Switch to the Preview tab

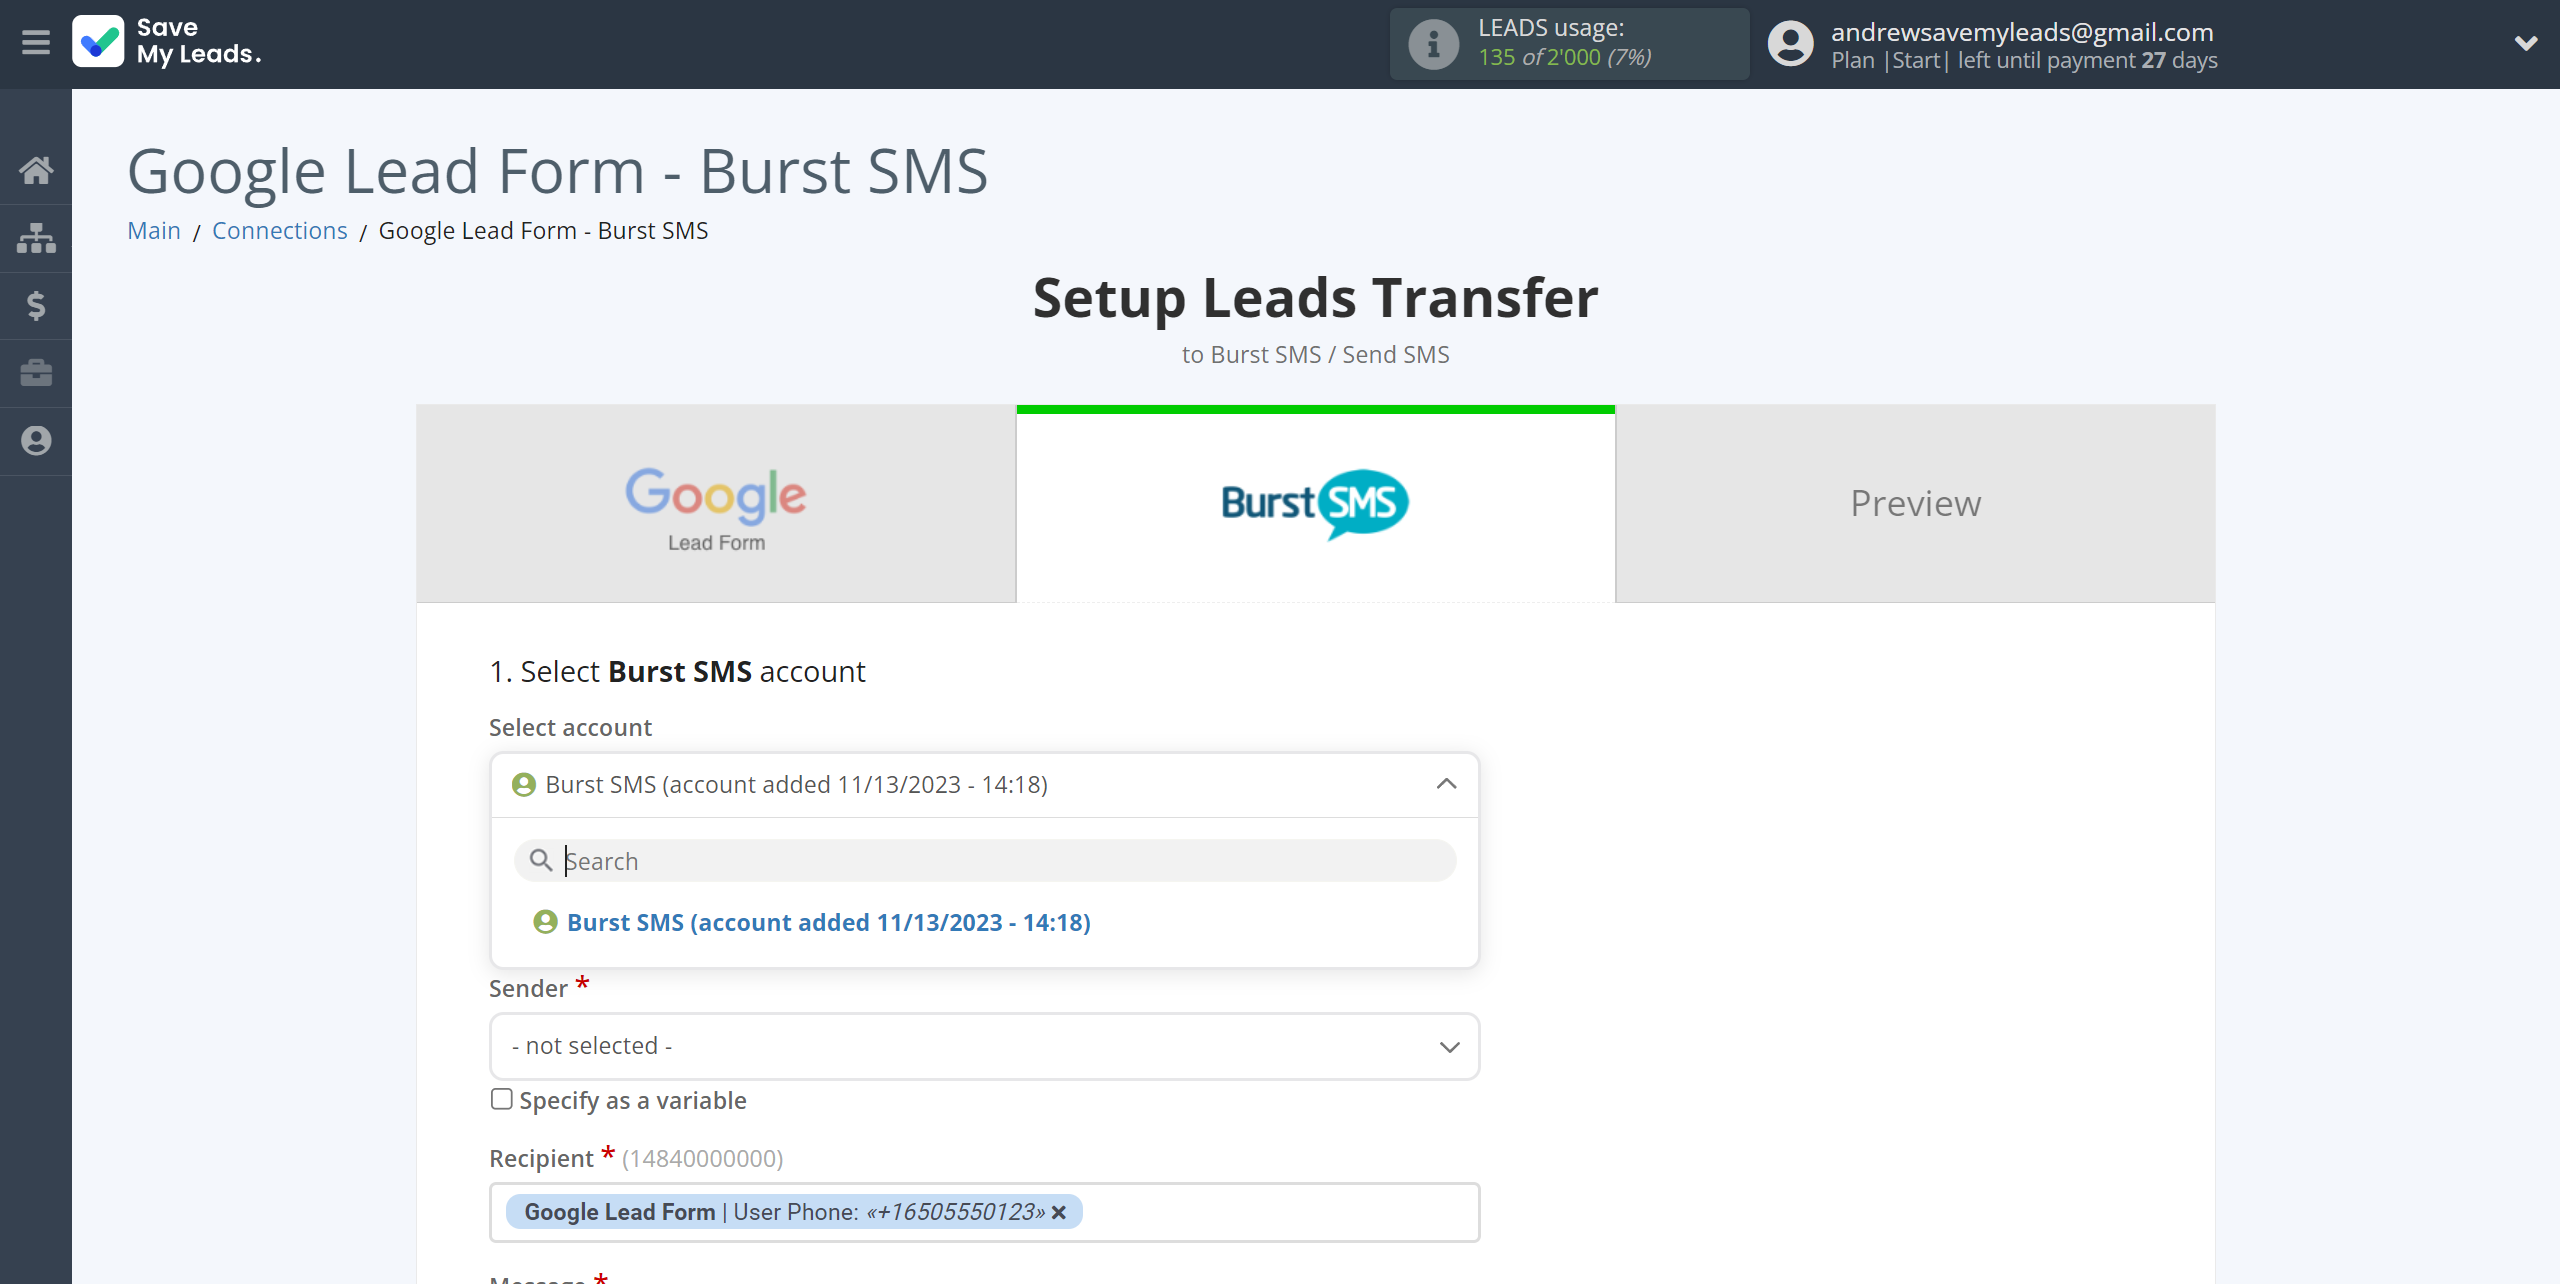[1917, 503]
